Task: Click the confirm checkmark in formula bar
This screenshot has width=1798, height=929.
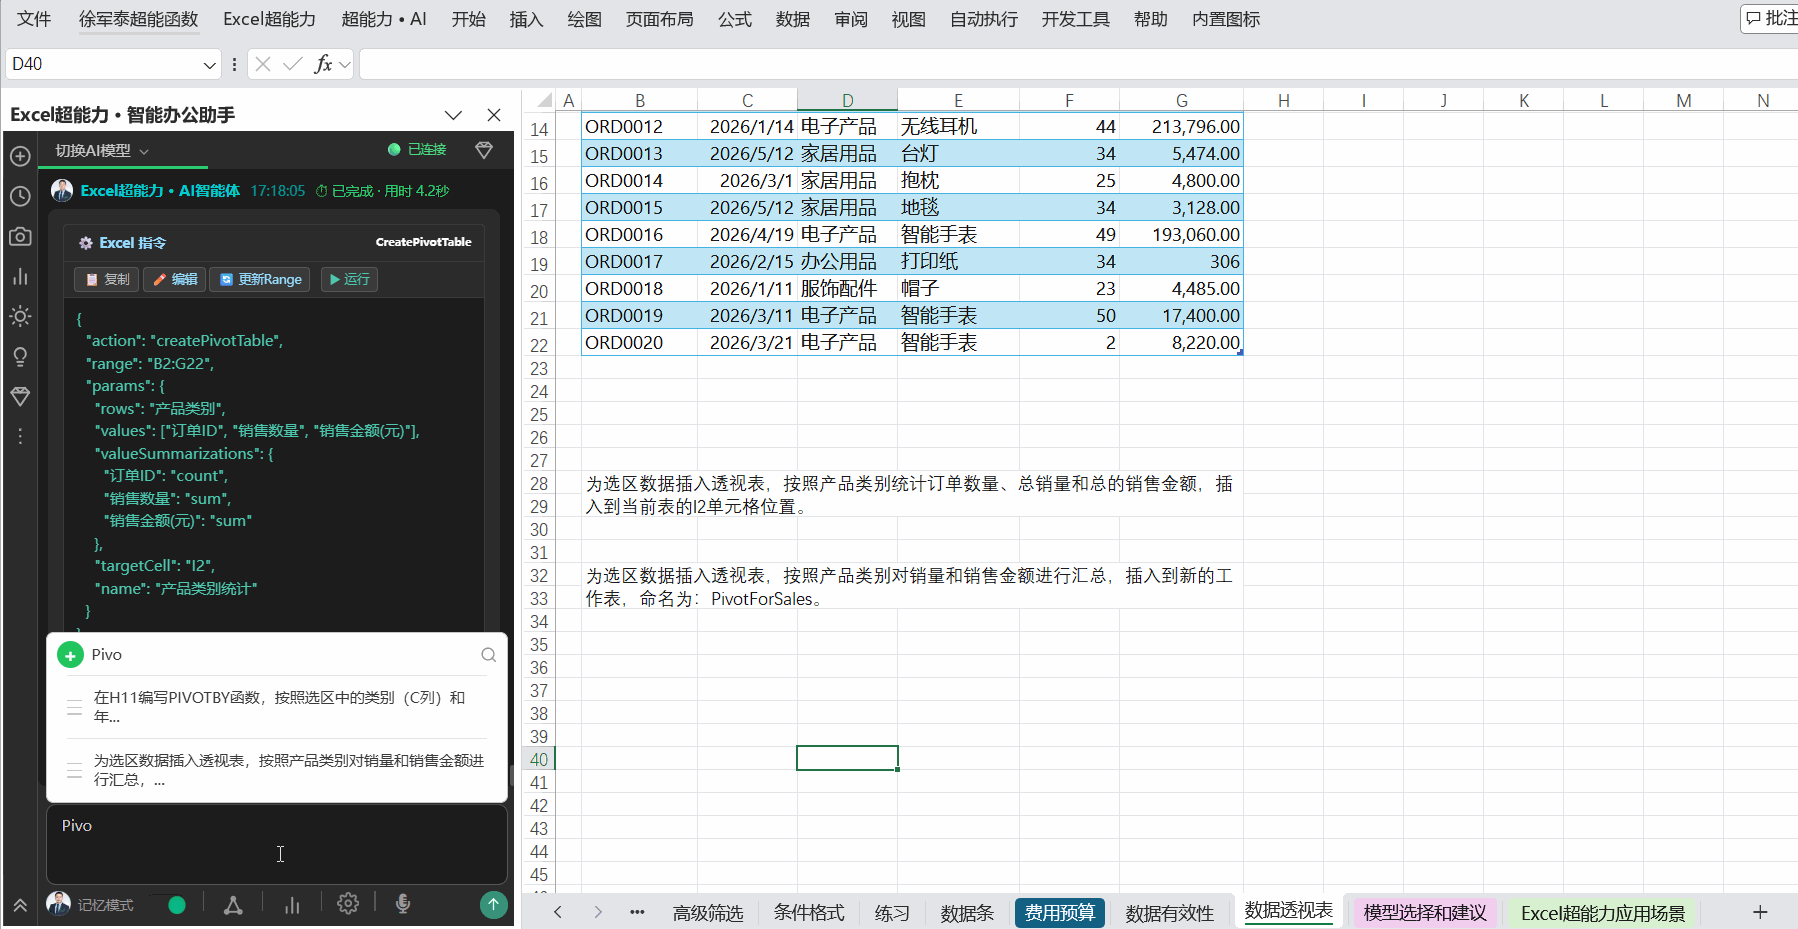Action: click(292, 64)
